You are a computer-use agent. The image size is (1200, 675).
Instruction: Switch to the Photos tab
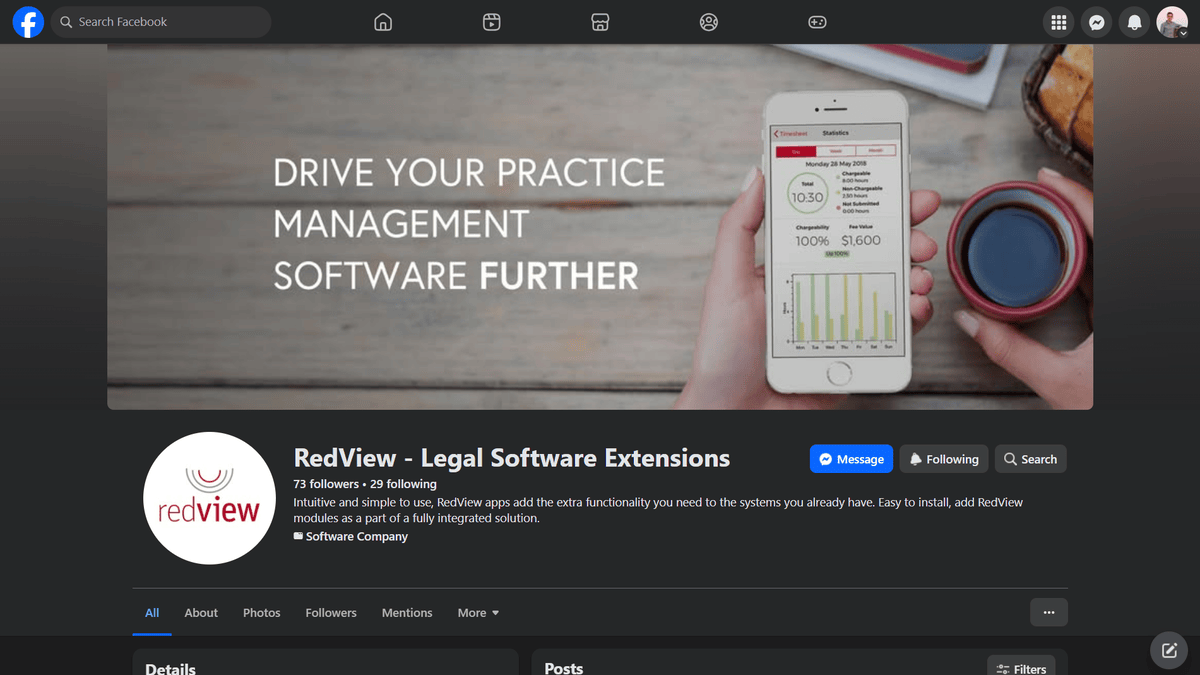[262, 613]
